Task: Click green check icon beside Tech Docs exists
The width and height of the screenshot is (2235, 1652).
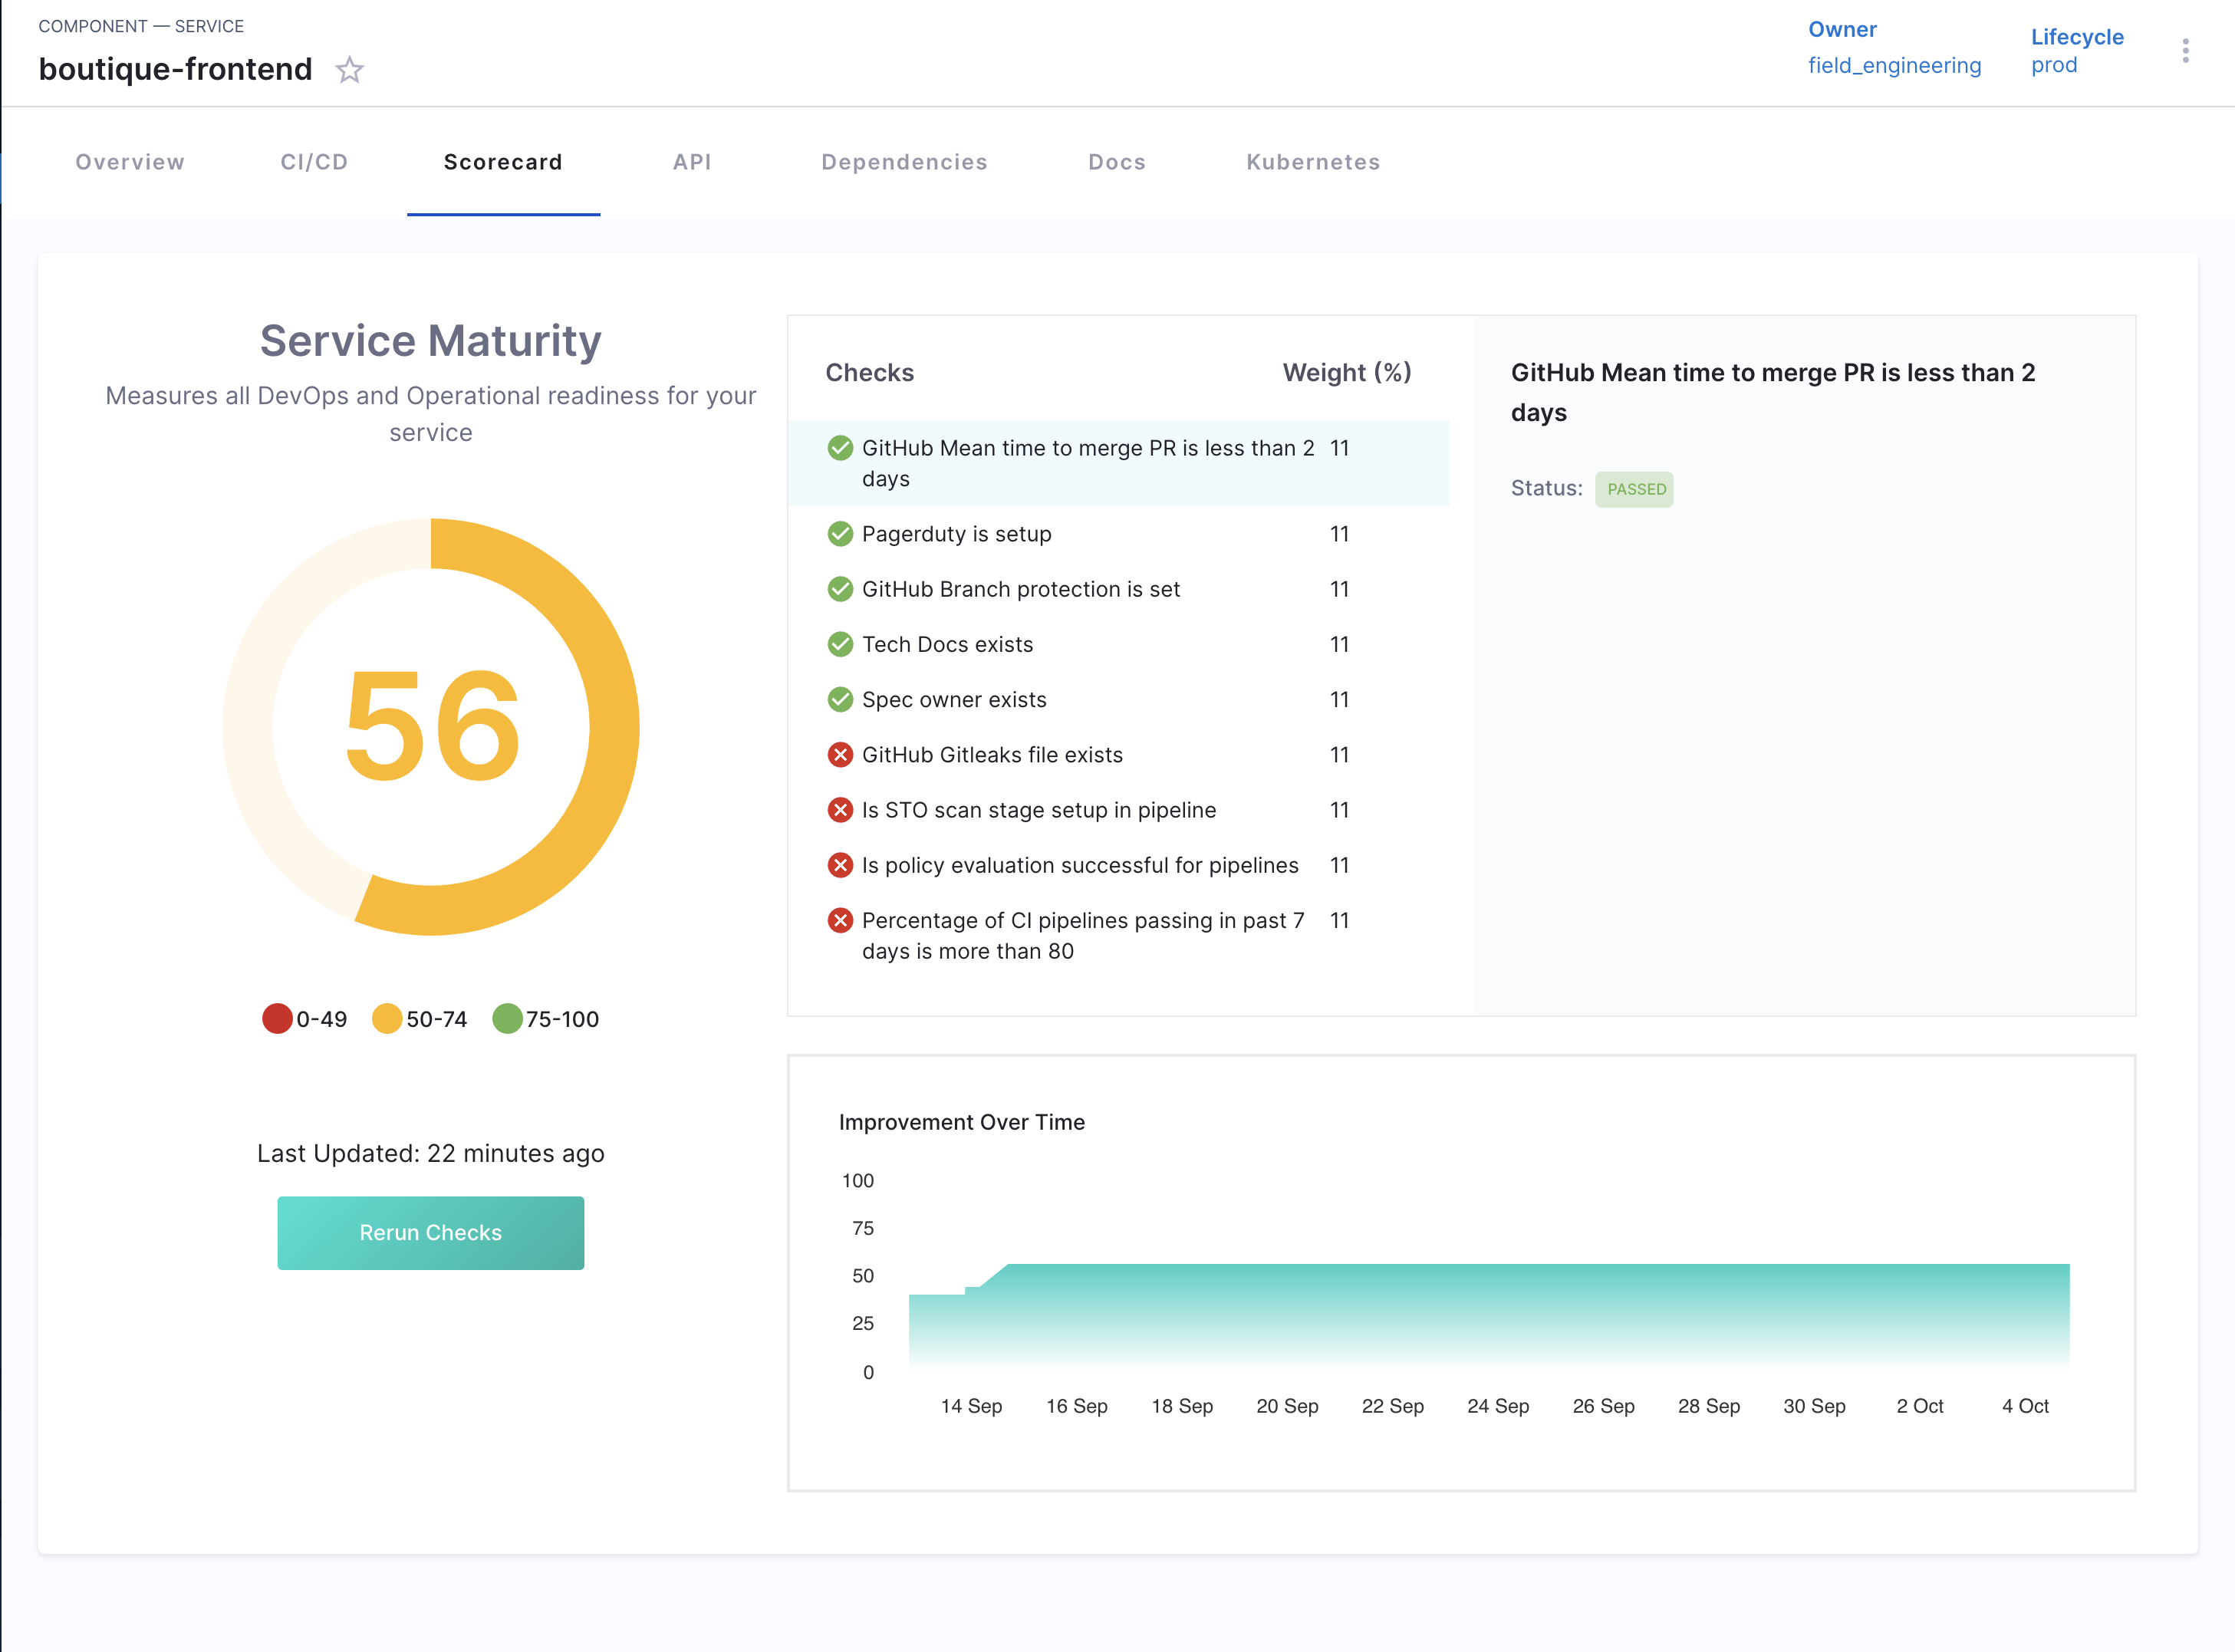Action: click(x=840, y=645)
